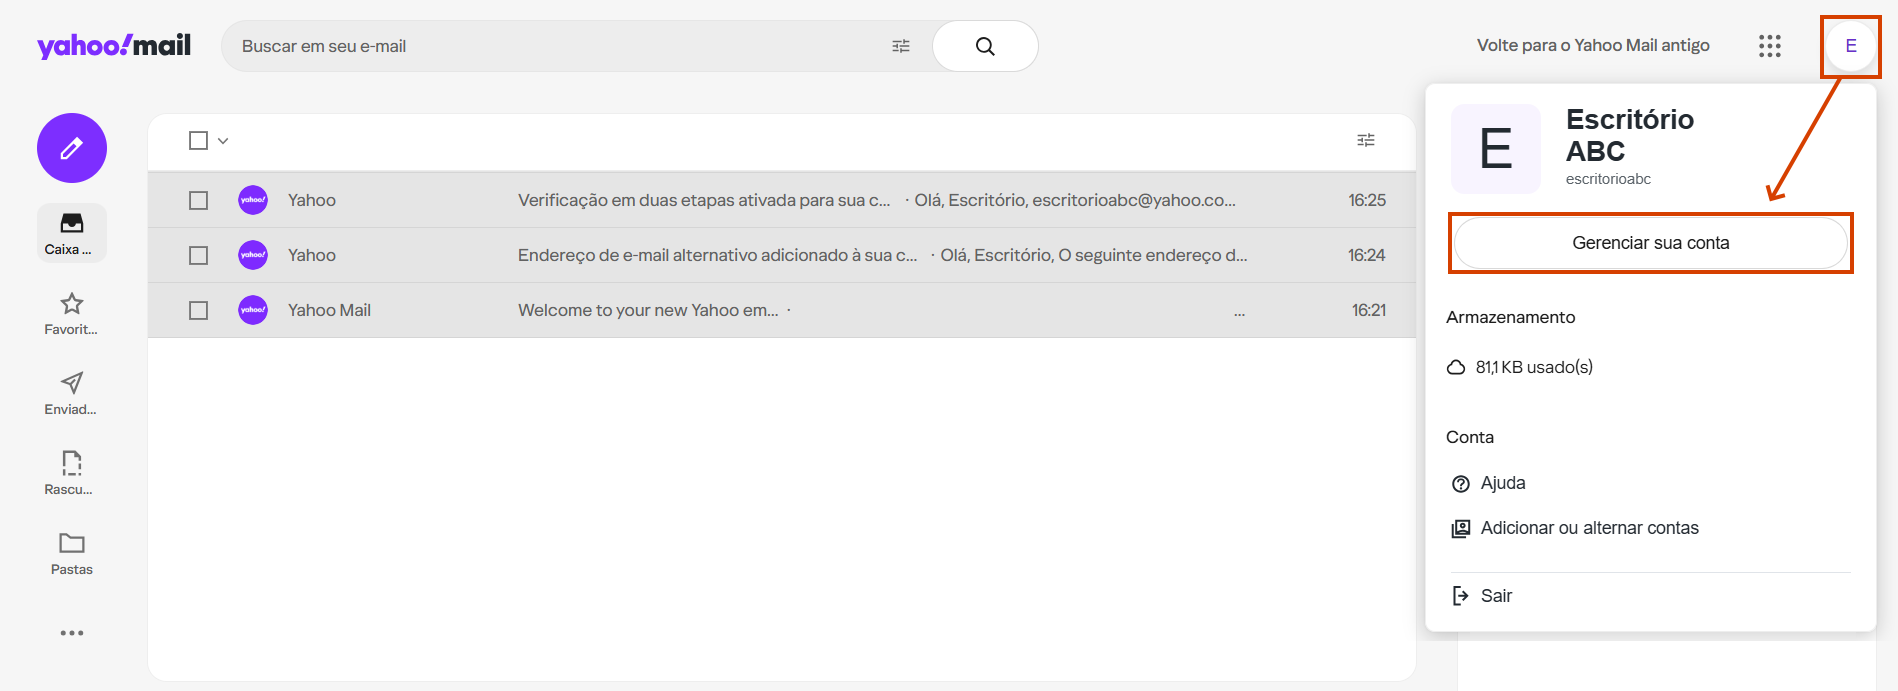Click the escritorioabc username text
Viewport: 1898px width, 691px height.
(x=1608, y=179)
